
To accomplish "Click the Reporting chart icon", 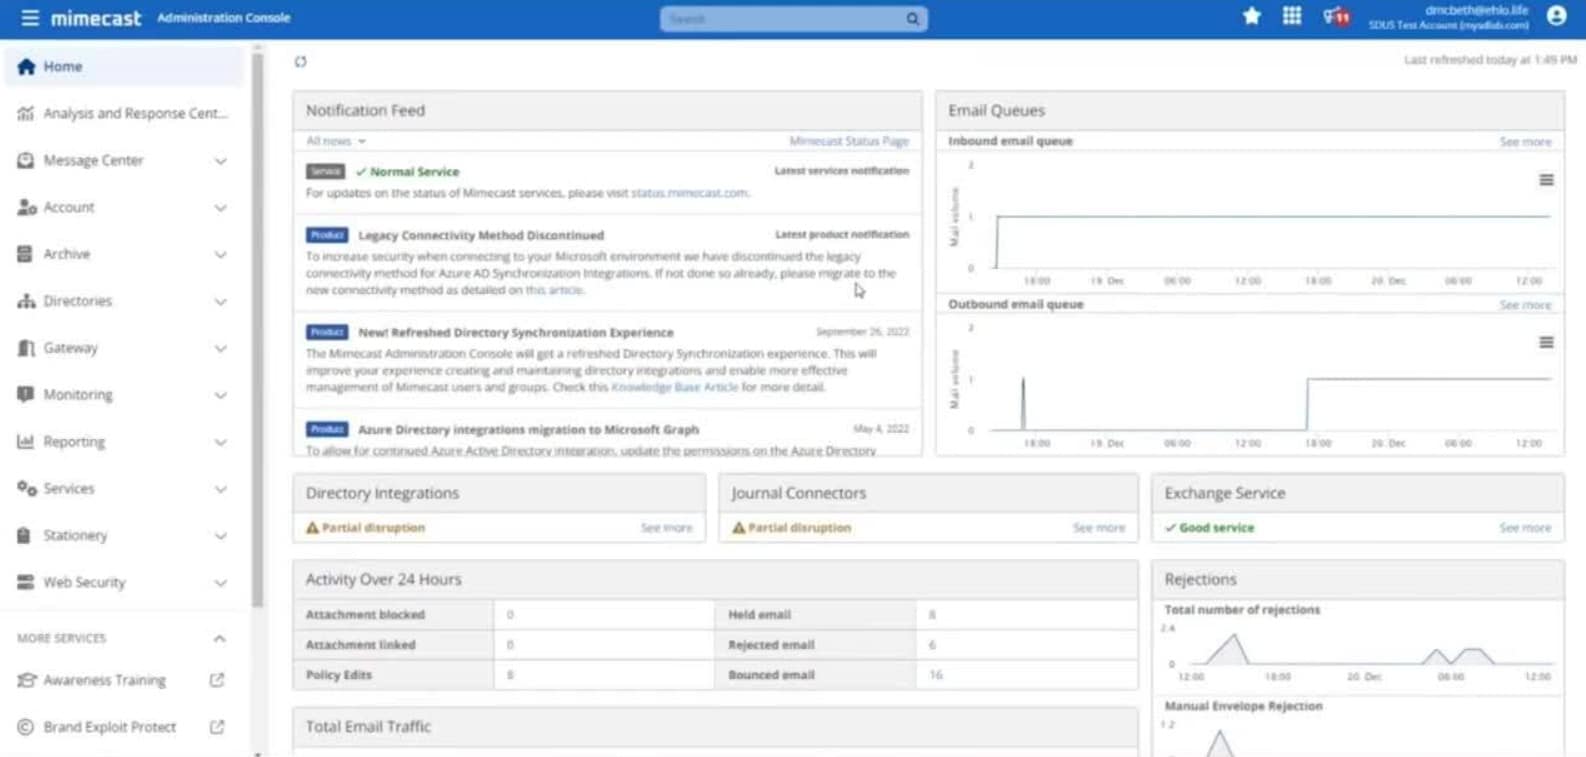I will pos(26,441).
